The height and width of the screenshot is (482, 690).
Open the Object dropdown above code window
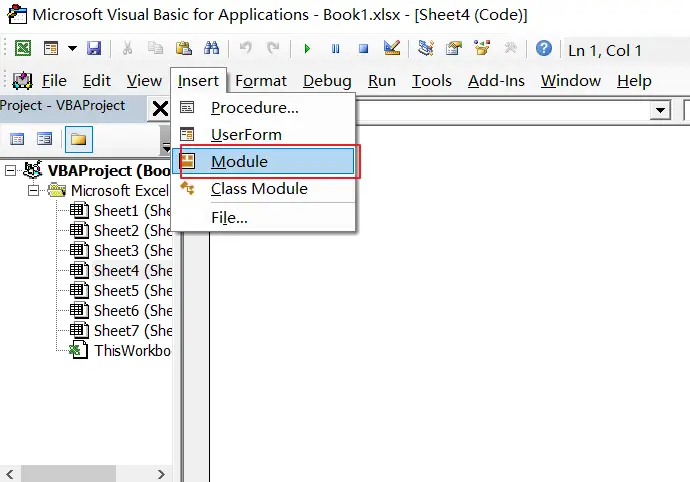click(660, 110)
